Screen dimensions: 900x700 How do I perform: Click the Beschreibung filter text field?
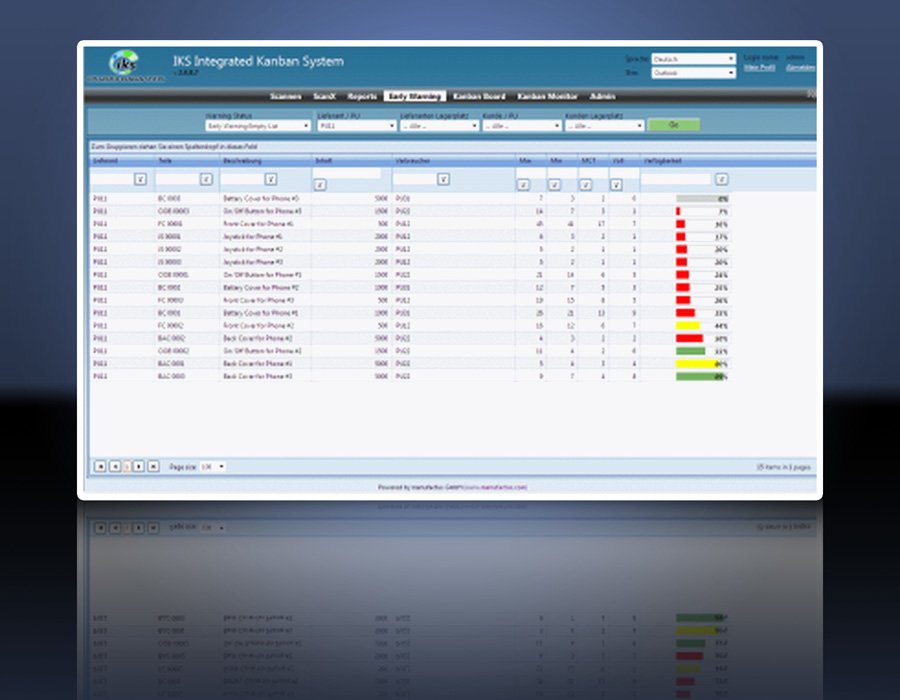tap(242, 180)
